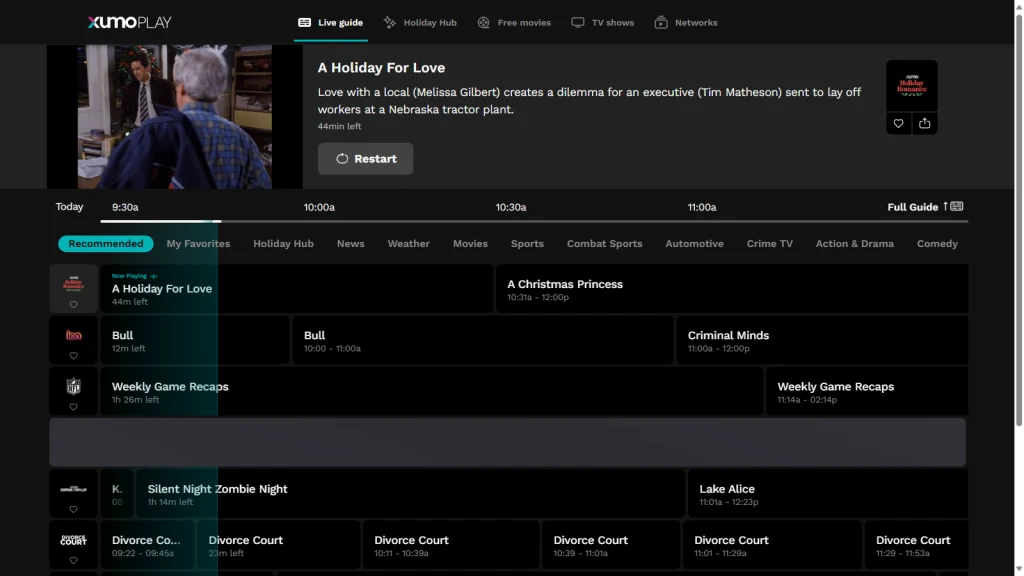This screenshot has width=1024, height=576.
Task: Select the Recommended category
Action: tap(106, 244)
